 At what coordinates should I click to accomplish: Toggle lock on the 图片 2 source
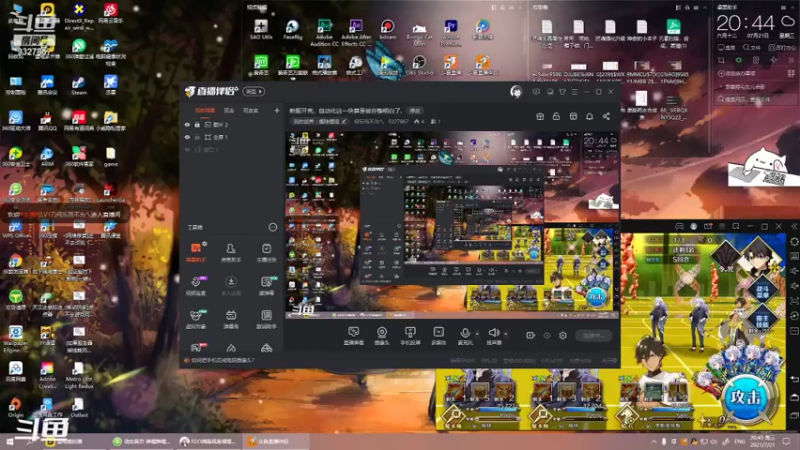coord(197,124)
